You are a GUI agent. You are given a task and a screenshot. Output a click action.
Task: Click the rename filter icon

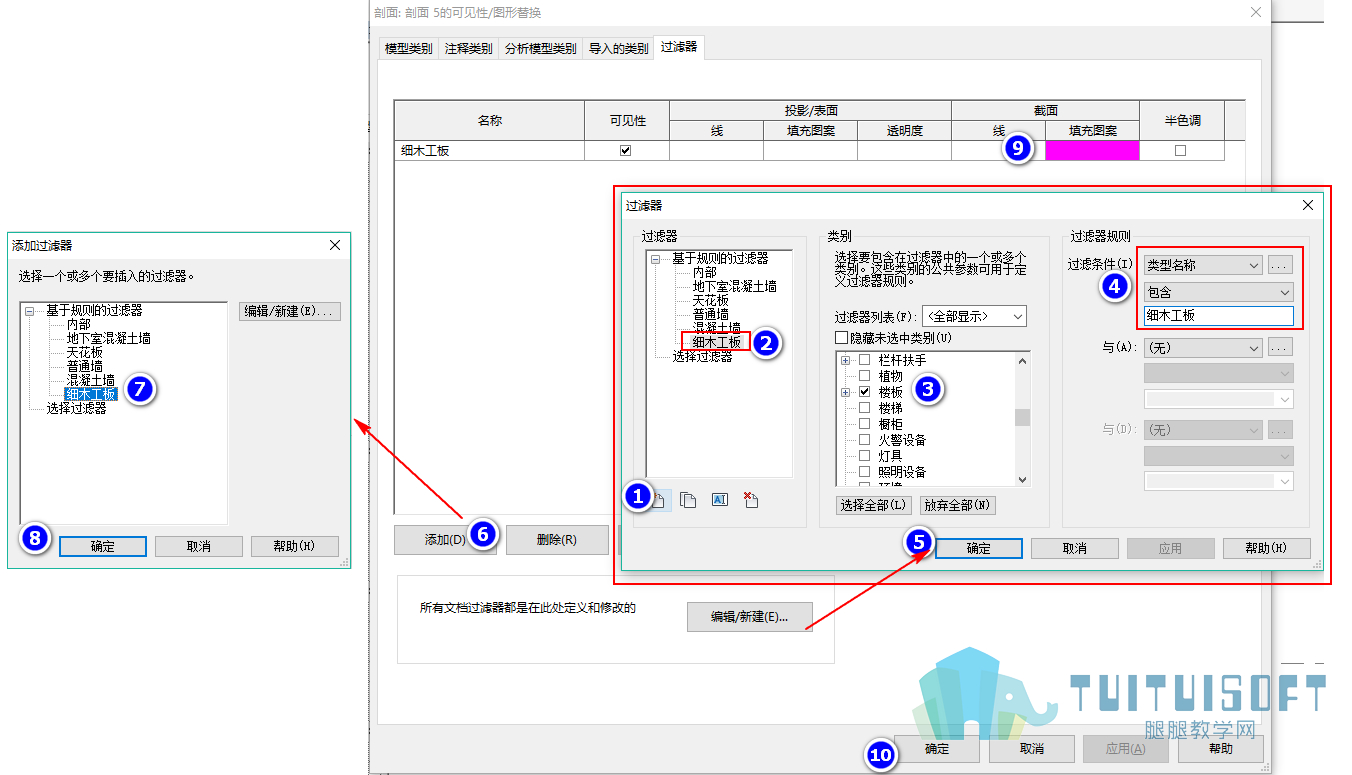pyautogui.click(x=719, y=500)
